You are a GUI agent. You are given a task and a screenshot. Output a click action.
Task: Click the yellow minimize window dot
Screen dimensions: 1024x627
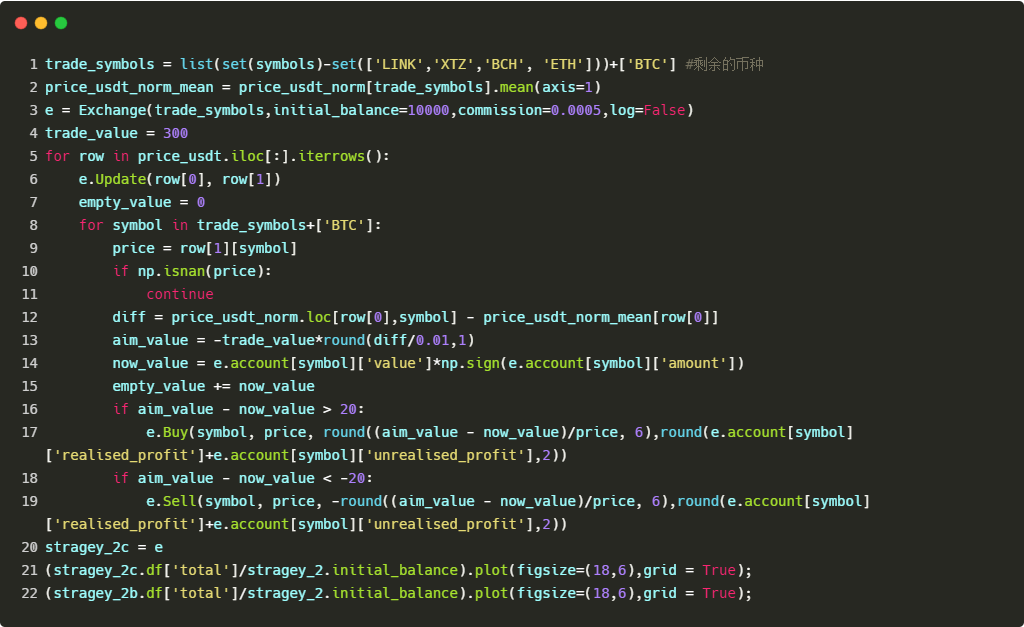tap(41, 24)
